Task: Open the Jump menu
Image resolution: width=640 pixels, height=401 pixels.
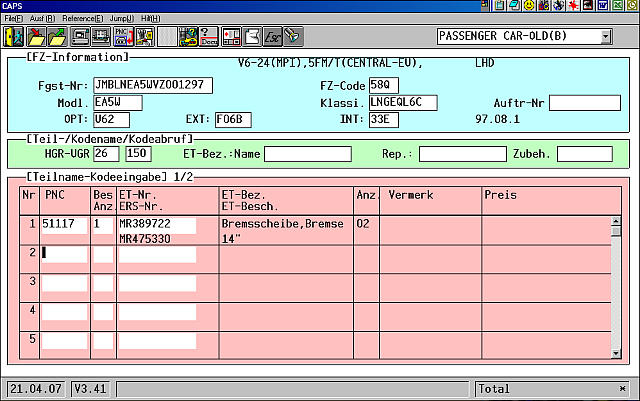Action: tap(122, 19)
